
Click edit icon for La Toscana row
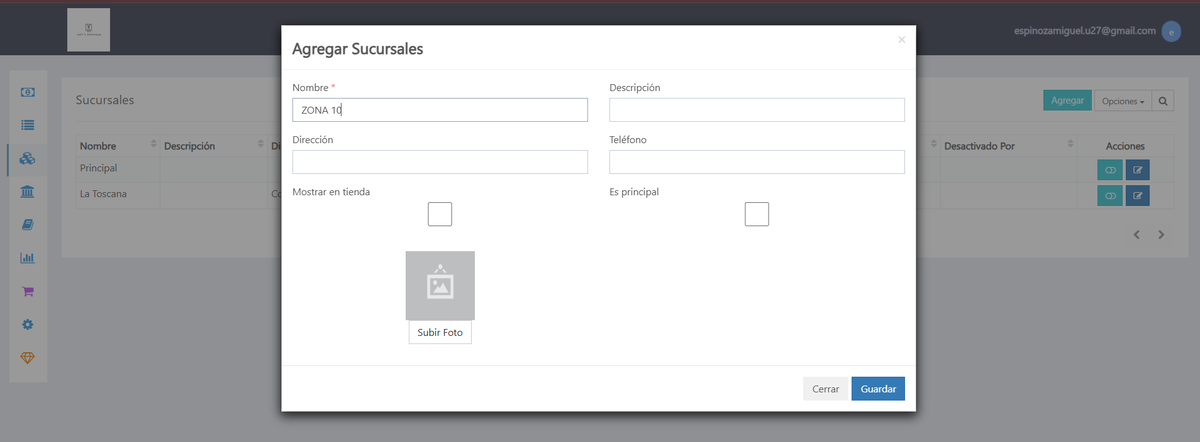(x=1137, y=195)
